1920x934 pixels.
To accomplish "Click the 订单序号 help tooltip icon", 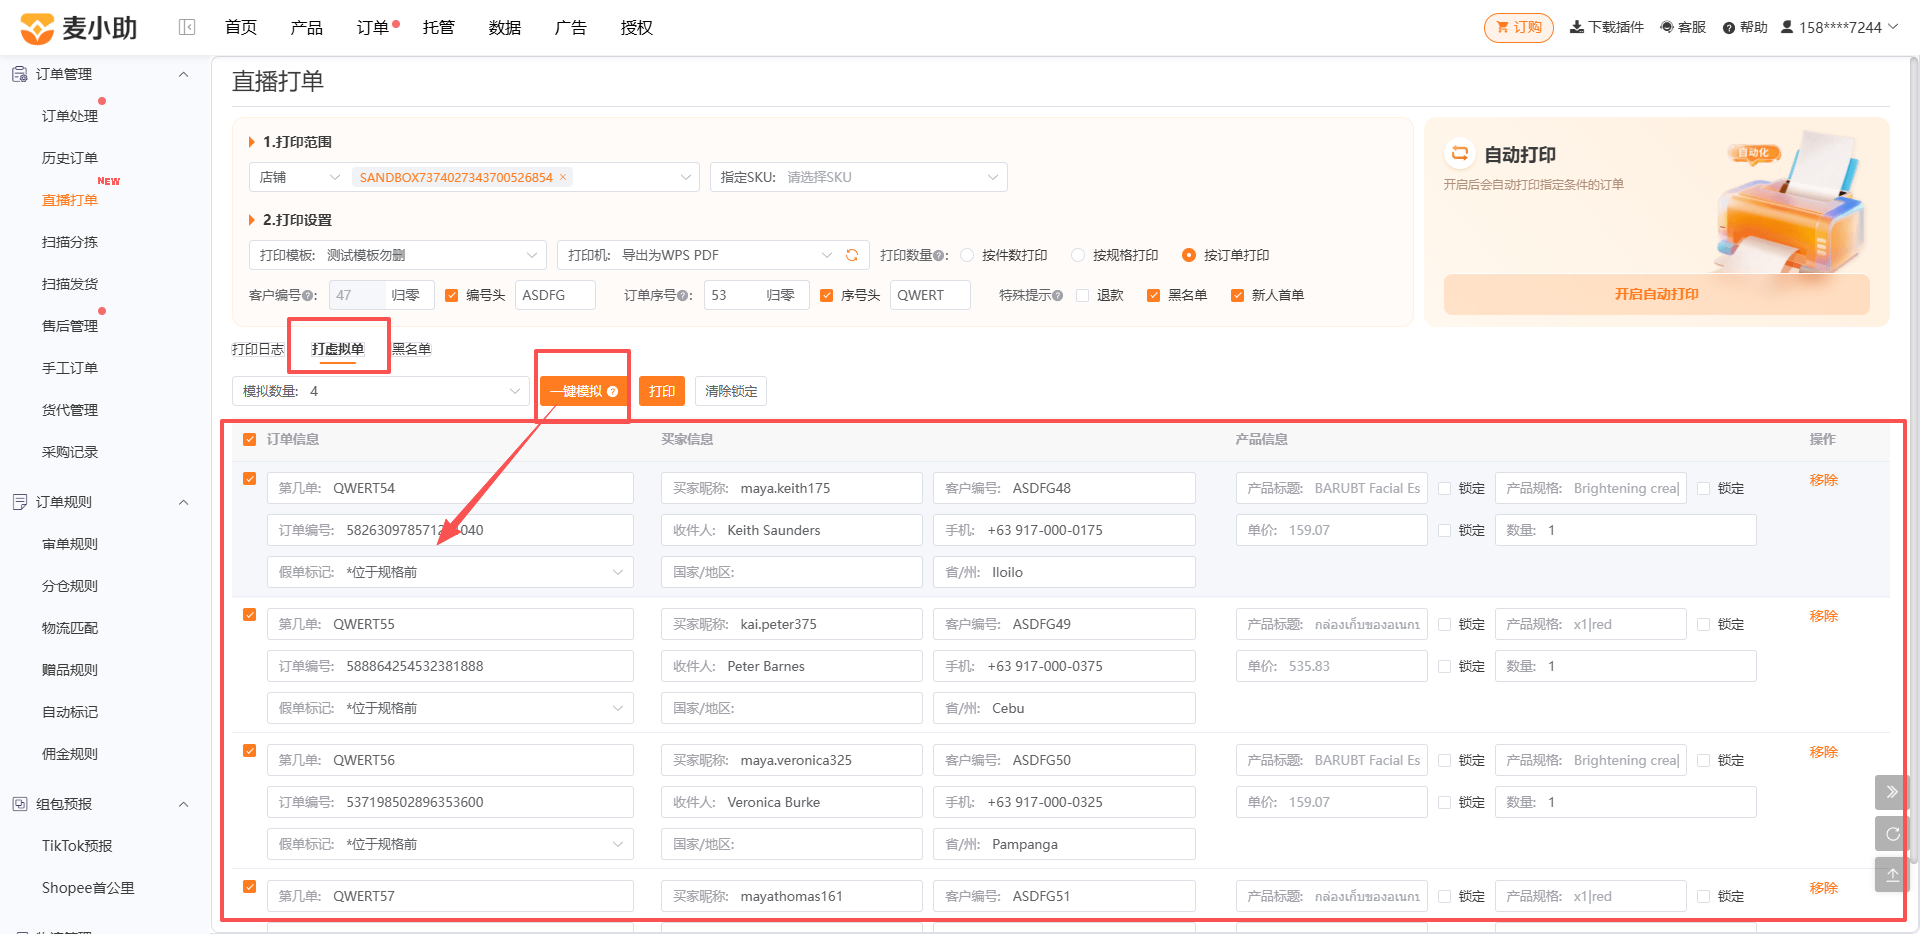I will coord(682,296).
